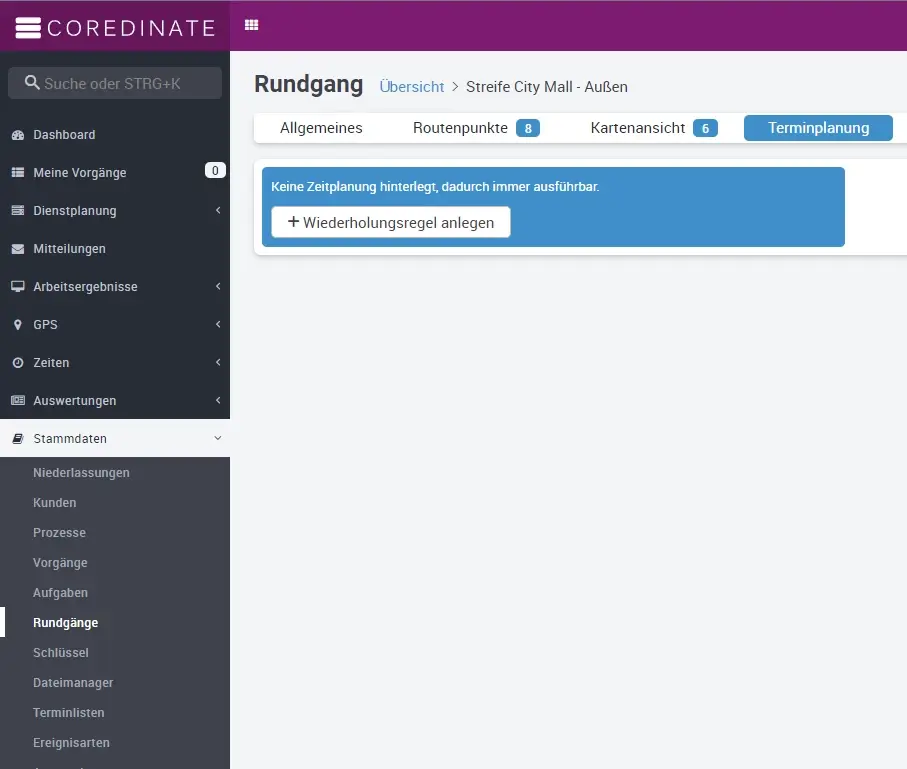Click the Auswertungen report icon

17,401
